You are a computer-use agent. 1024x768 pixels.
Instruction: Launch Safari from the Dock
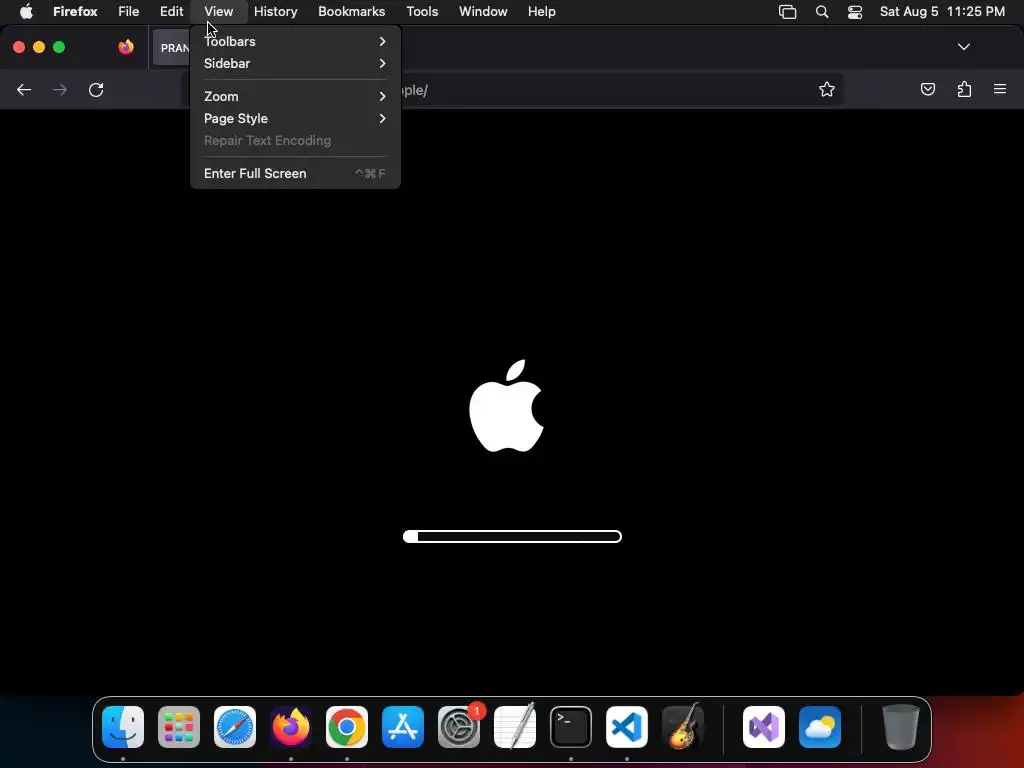(235, 727)
